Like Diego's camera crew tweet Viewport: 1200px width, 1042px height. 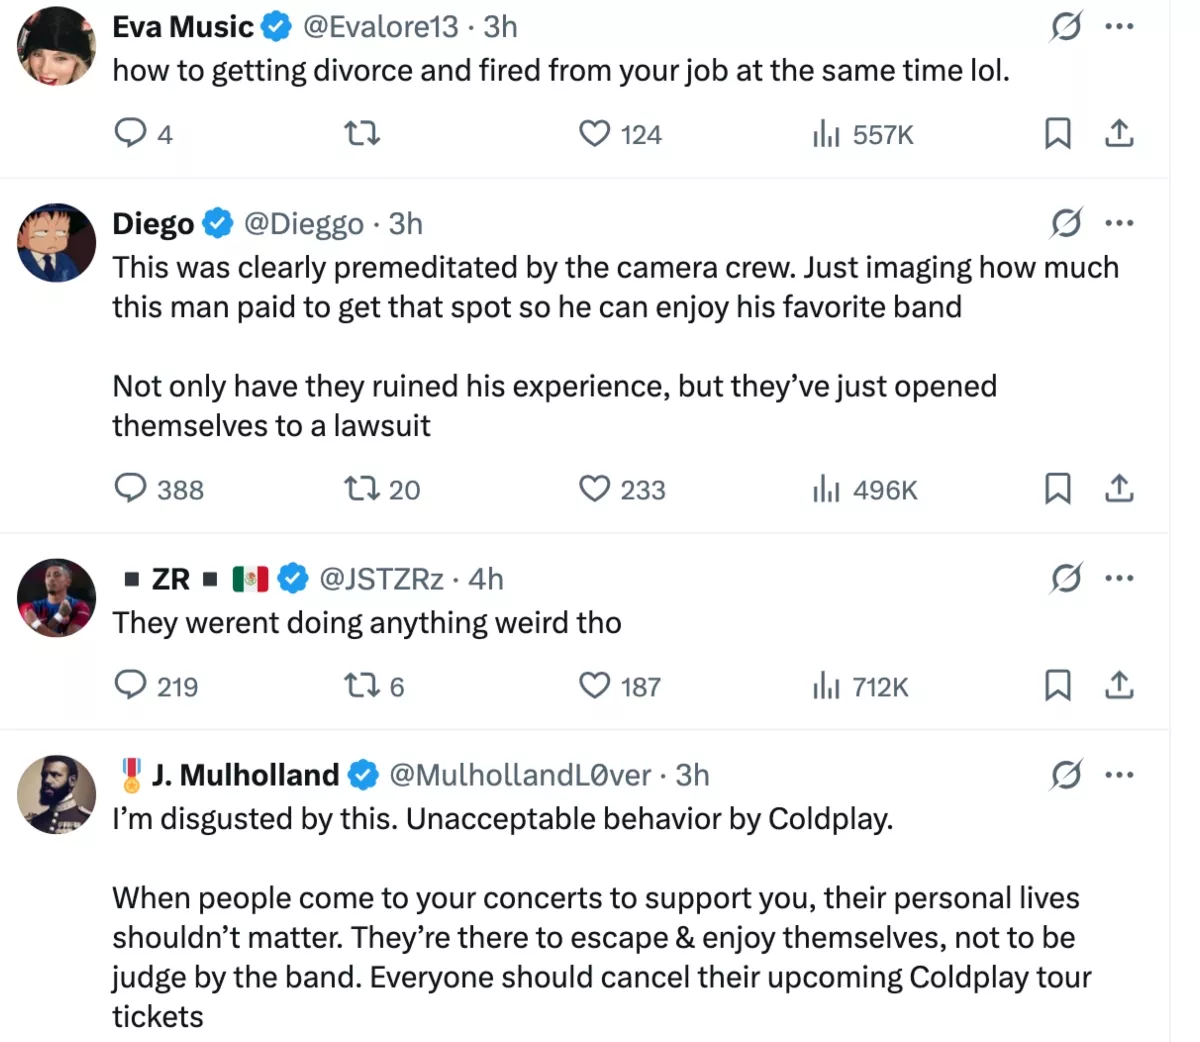click(x=595, y=488)
